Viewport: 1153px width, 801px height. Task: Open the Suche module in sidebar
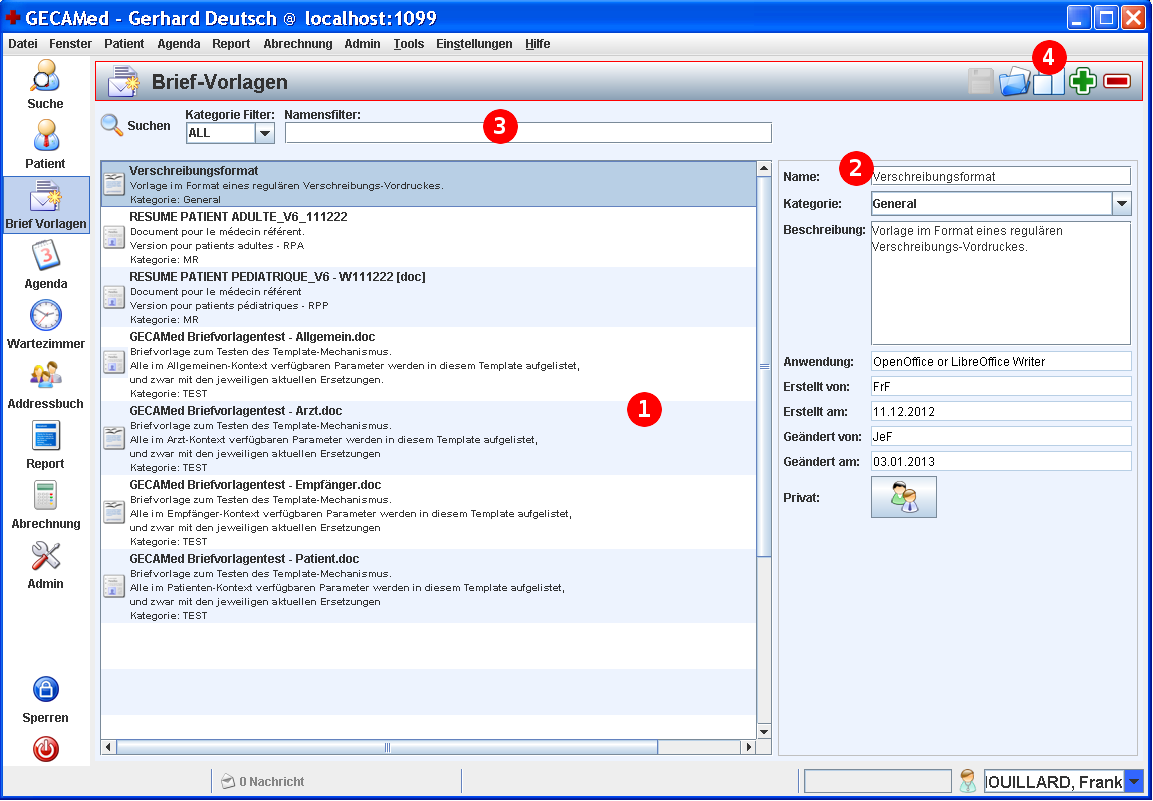click(x=45, y=77)
